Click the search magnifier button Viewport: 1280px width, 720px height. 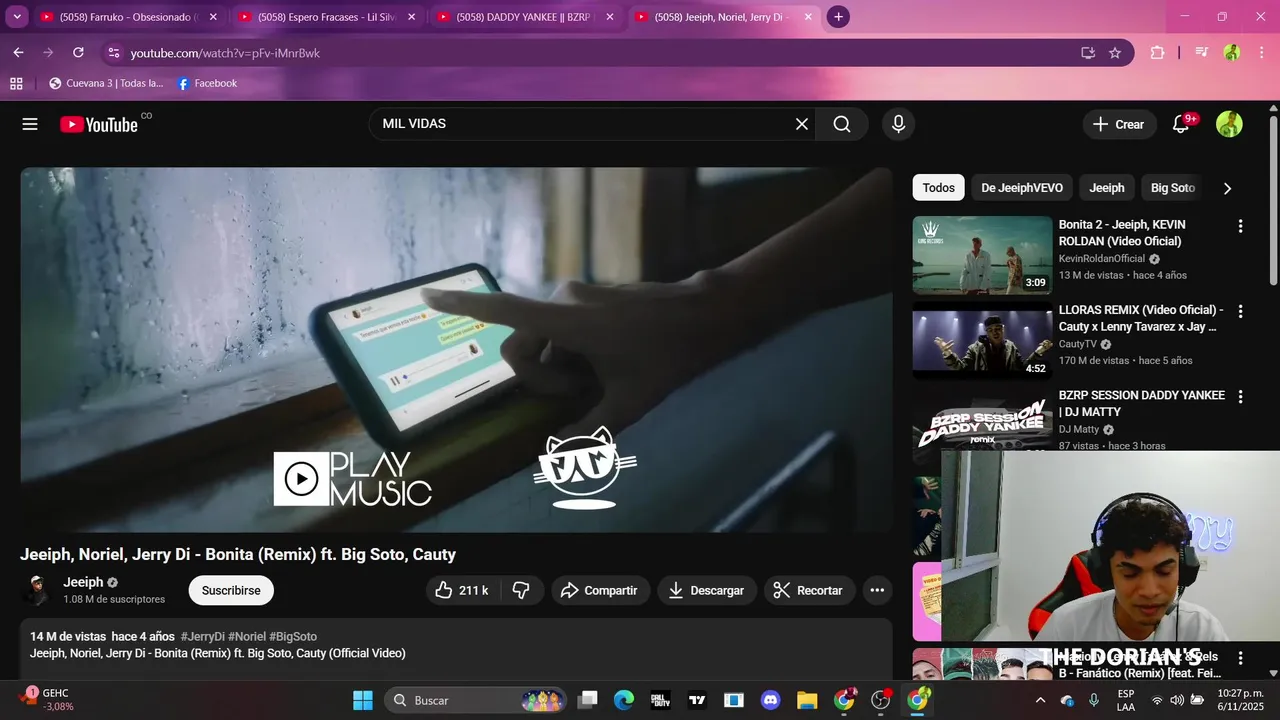point(842,124)
